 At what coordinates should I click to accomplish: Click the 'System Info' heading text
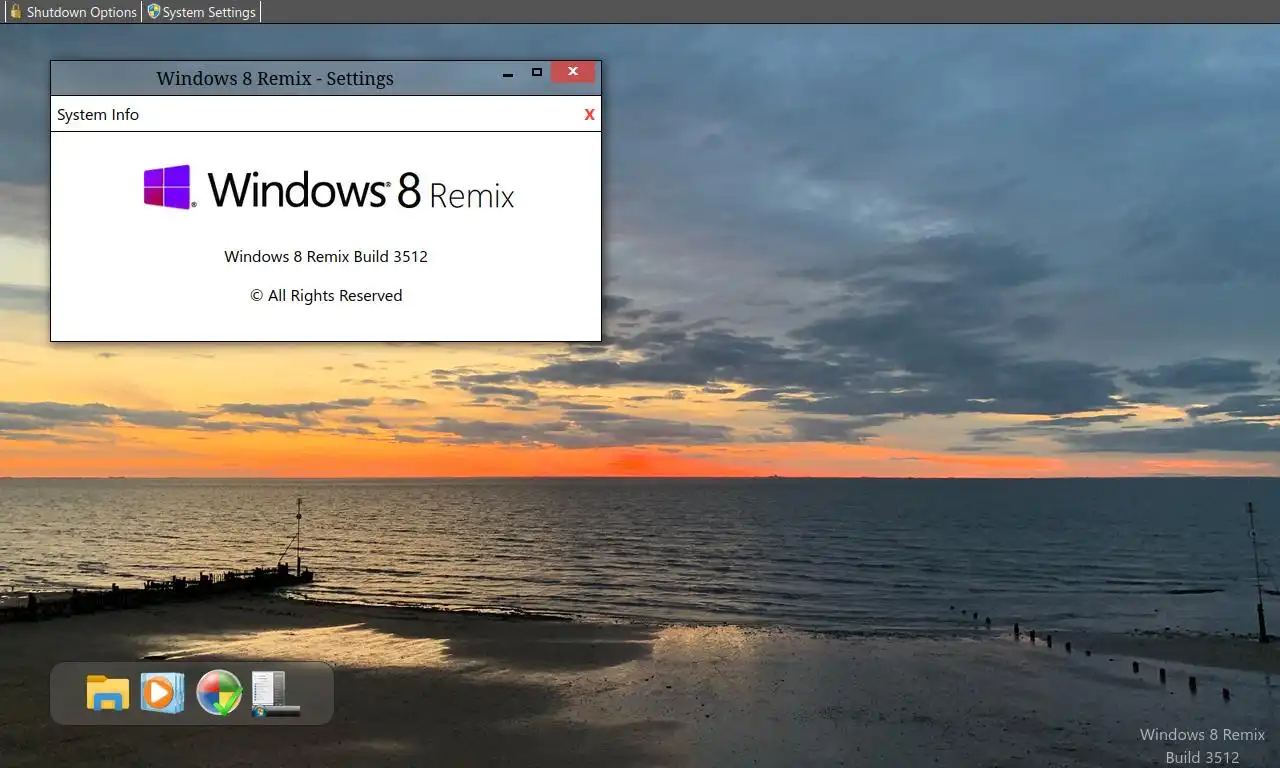point(98,114)
